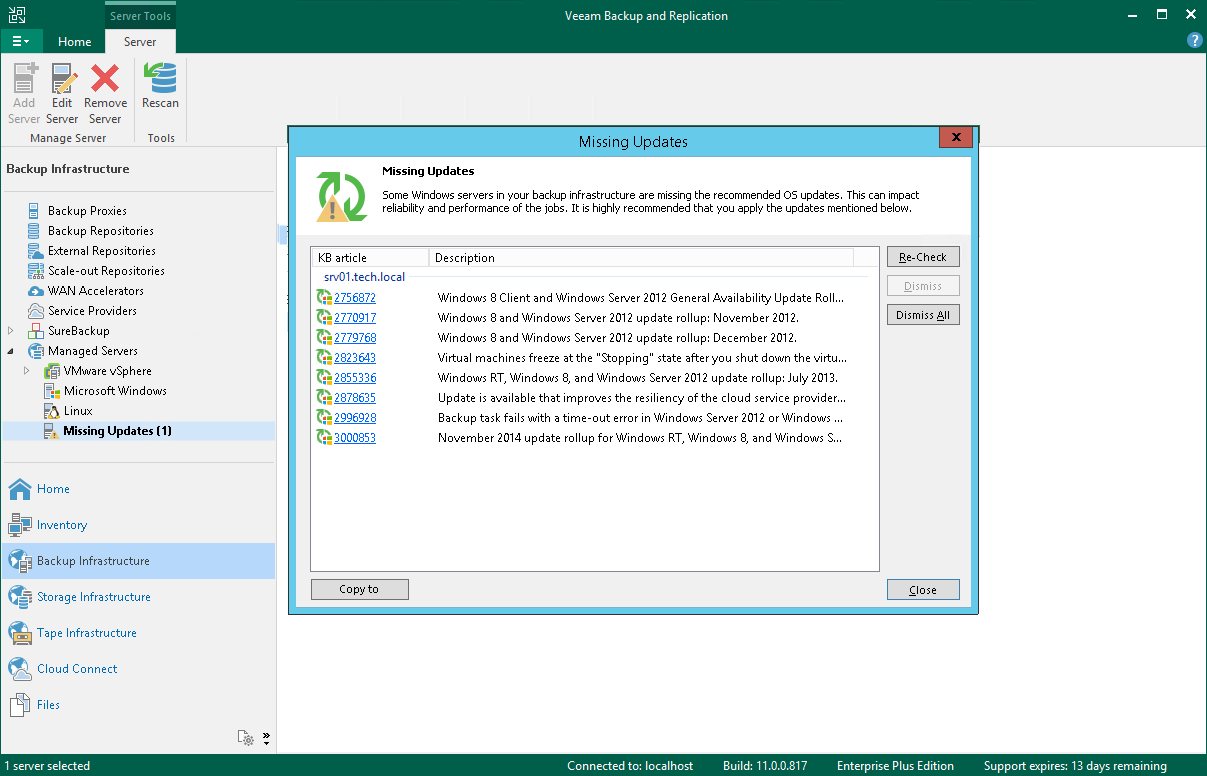Click the Edit Server ribbon icon
1207x776 pixels.
[62, 79]
